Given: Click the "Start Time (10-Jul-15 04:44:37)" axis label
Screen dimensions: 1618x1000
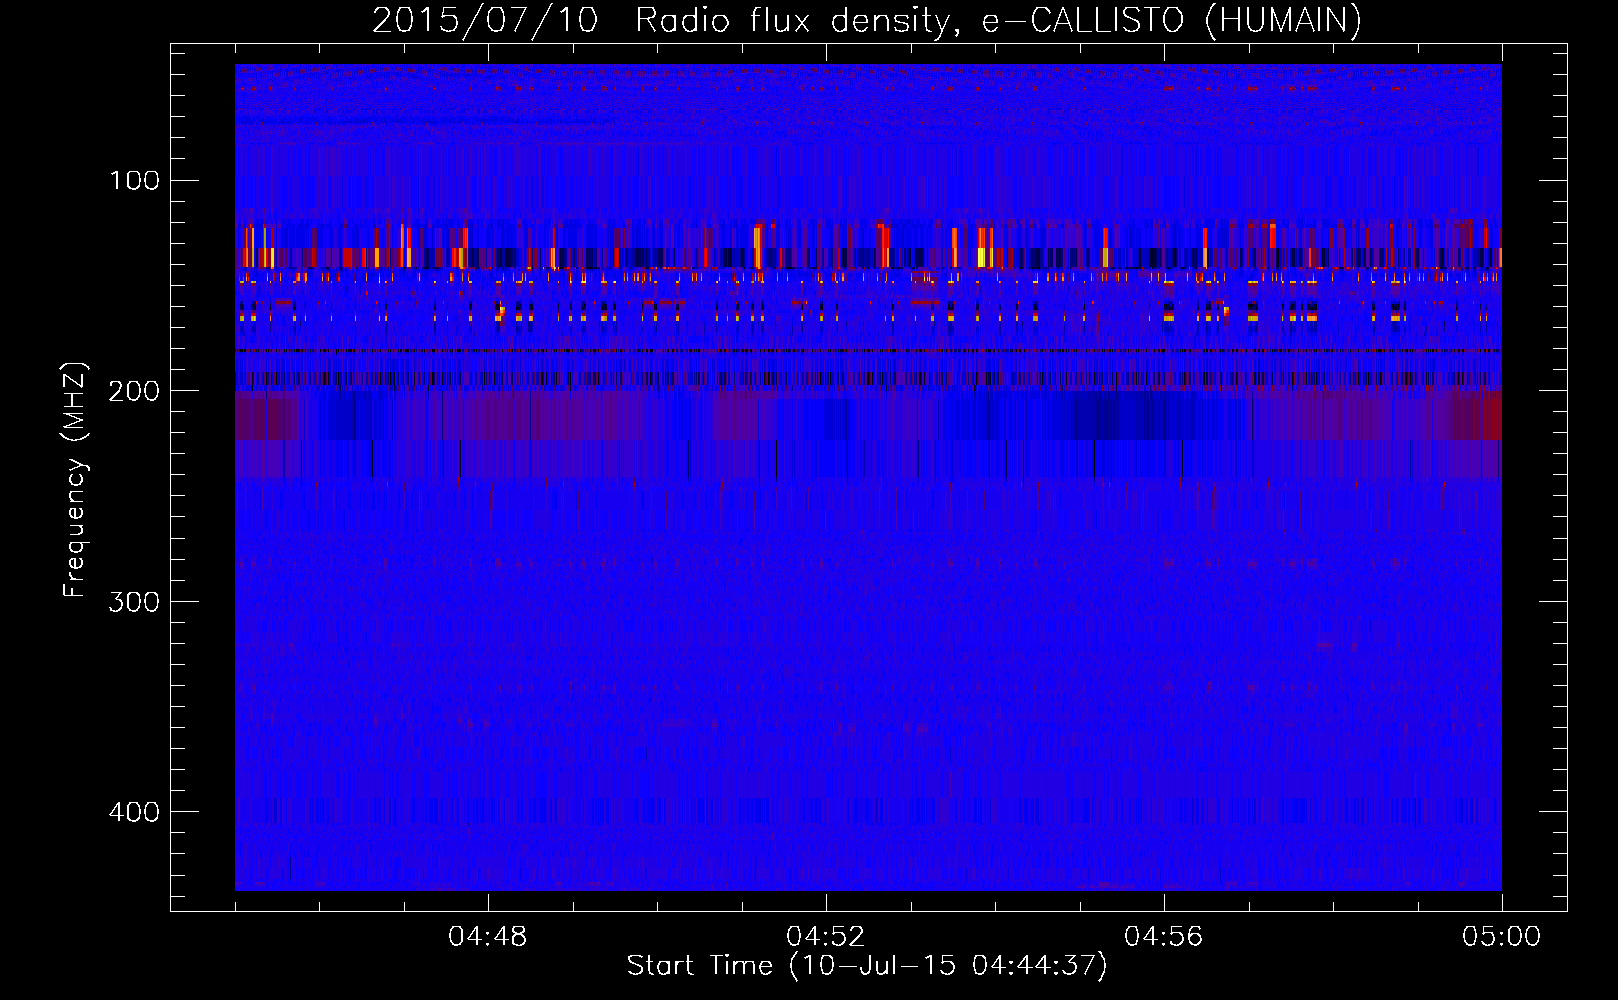Looking at the screenshot, I should [x=867, y=965].
